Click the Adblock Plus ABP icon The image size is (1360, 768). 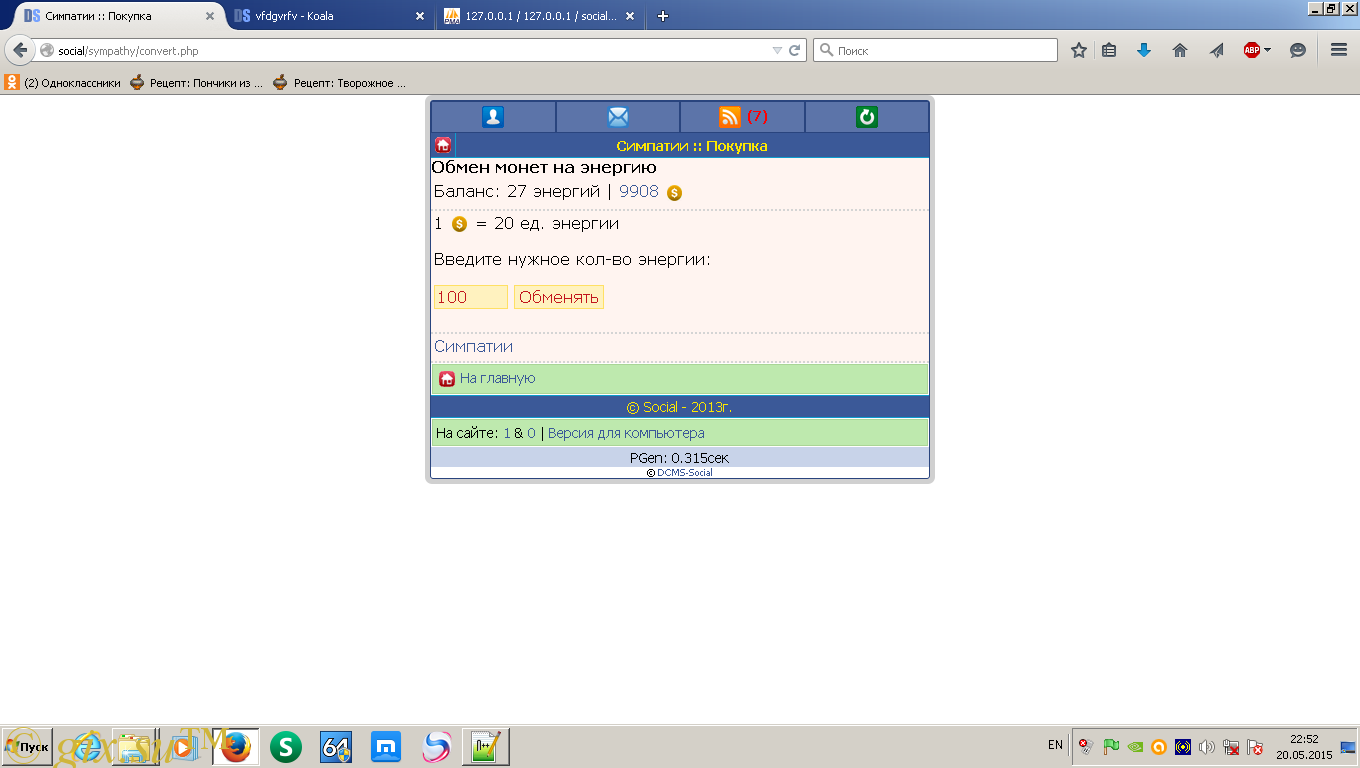(1252, 50)
